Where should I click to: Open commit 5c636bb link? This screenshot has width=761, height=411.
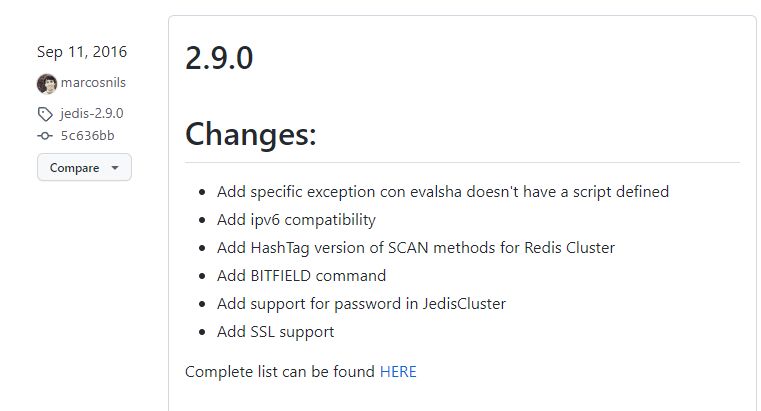pos(87,135)
